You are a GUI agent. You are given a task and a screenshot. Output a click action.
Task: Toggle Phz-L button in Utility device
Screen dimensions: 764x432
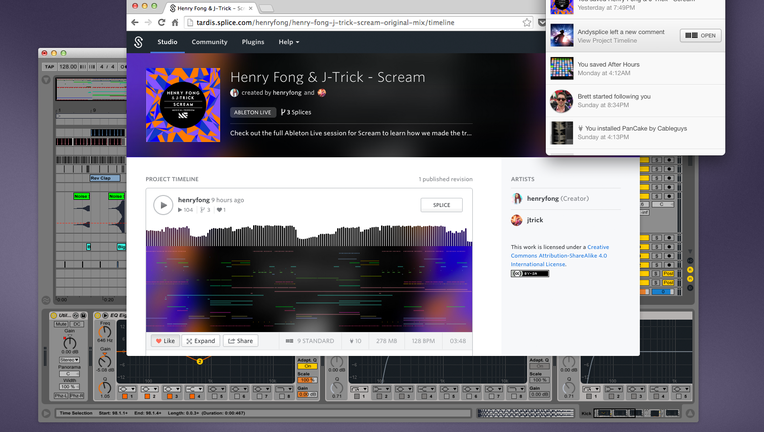coord(61,396)
